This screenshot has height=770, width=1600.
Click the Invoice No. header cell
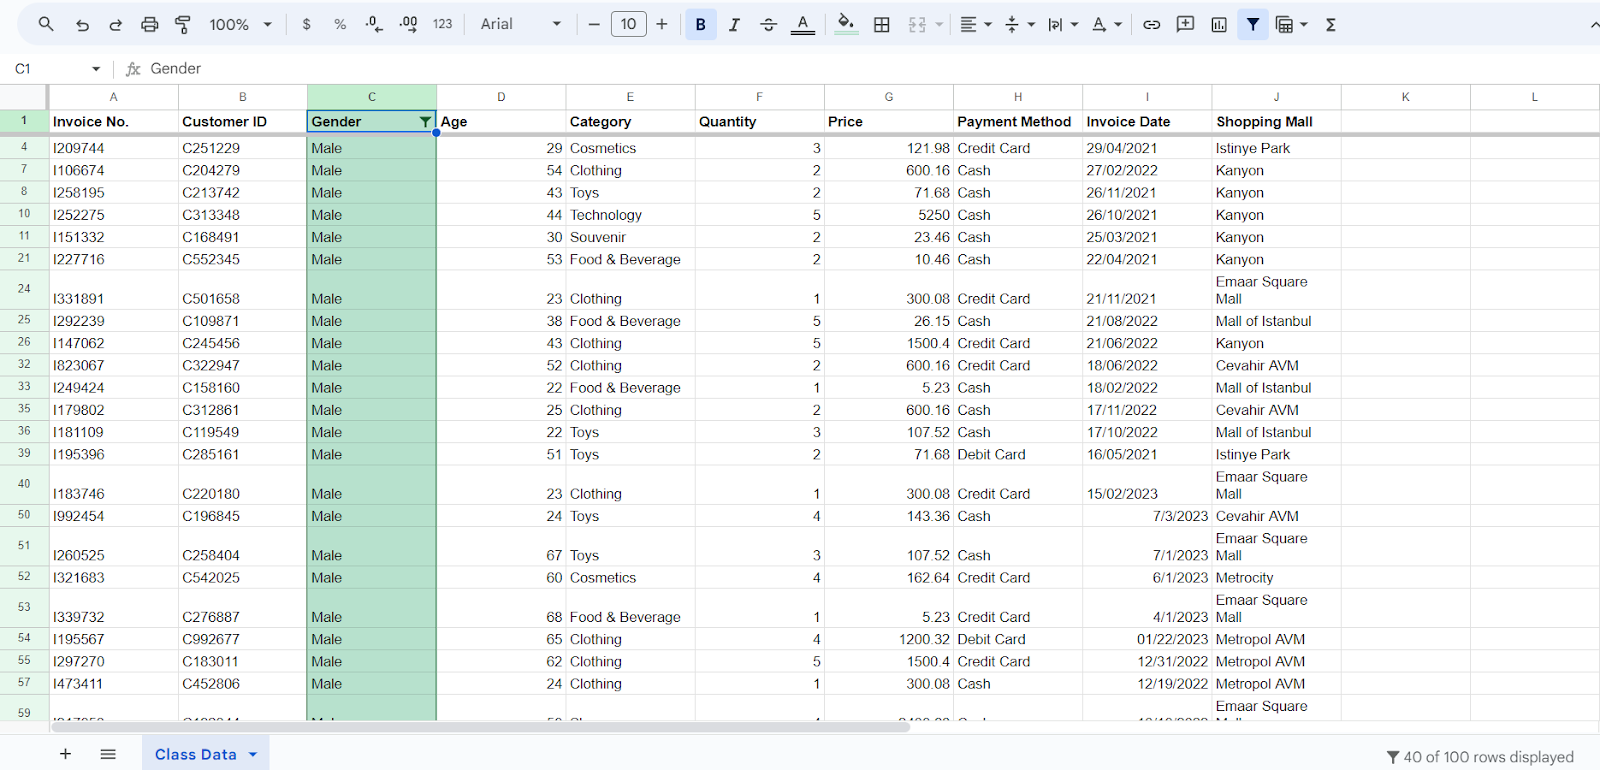coord(114,122)
